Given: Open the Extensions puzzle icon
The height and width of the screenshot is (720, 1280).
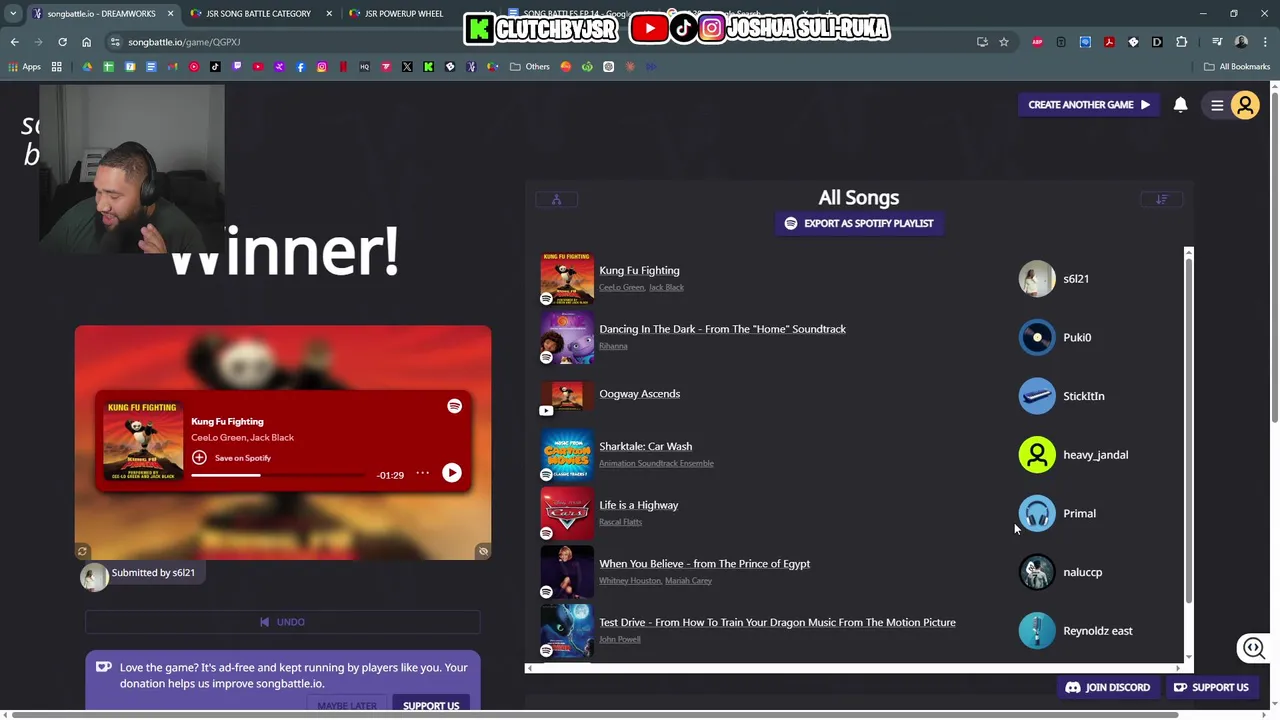Looking at the screenshot, I should (x=1181, y=42).
